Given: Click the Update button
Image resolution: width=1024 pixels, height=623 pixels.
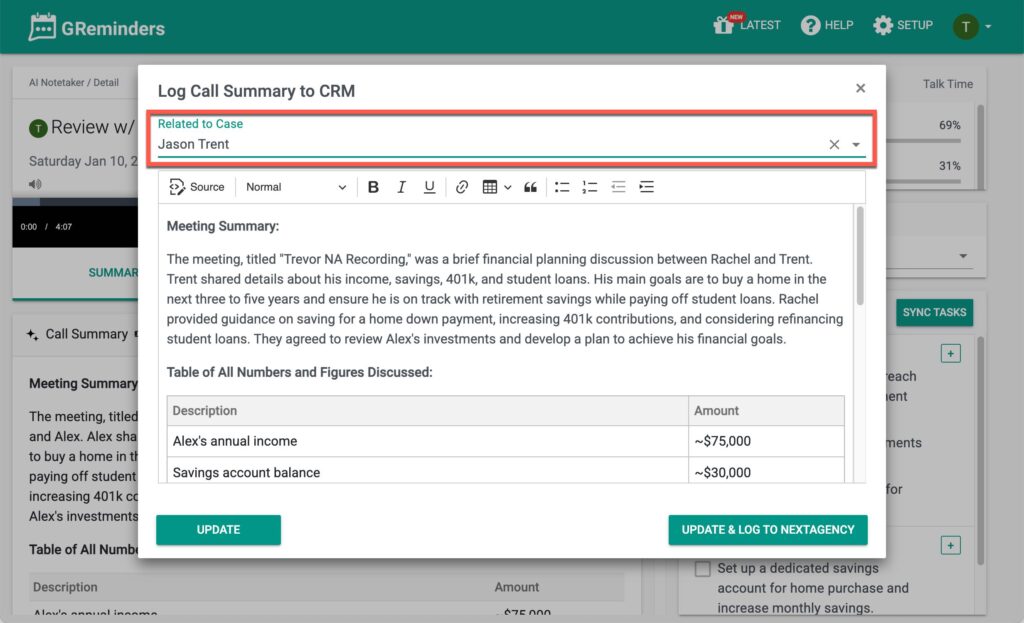Looking at the screenshot, I should pyautogui.click(x=218, y=530).
